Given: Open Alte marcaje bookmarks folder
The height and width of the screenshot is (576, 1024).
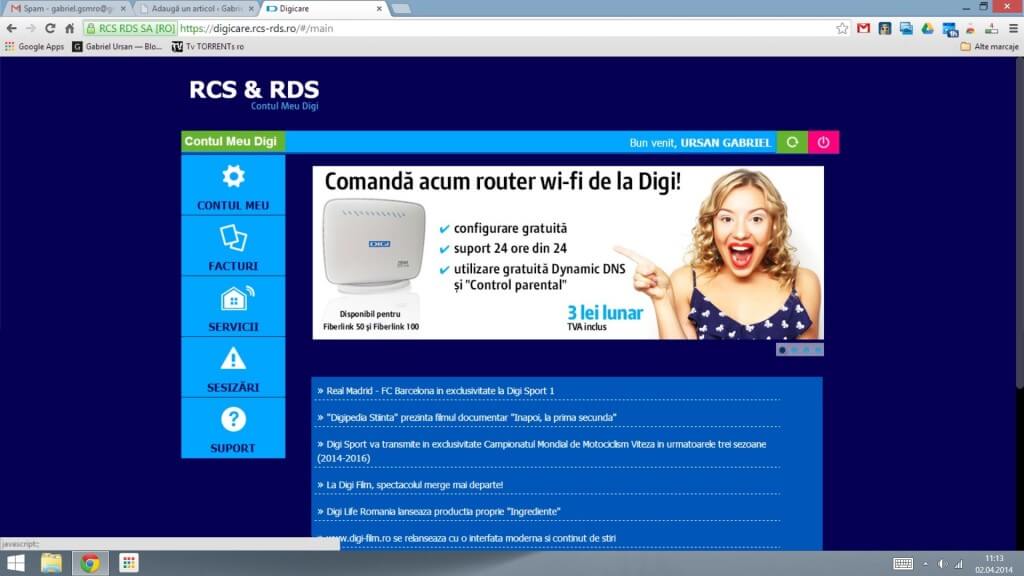Looking at the screenshot, I should point(989,46).
